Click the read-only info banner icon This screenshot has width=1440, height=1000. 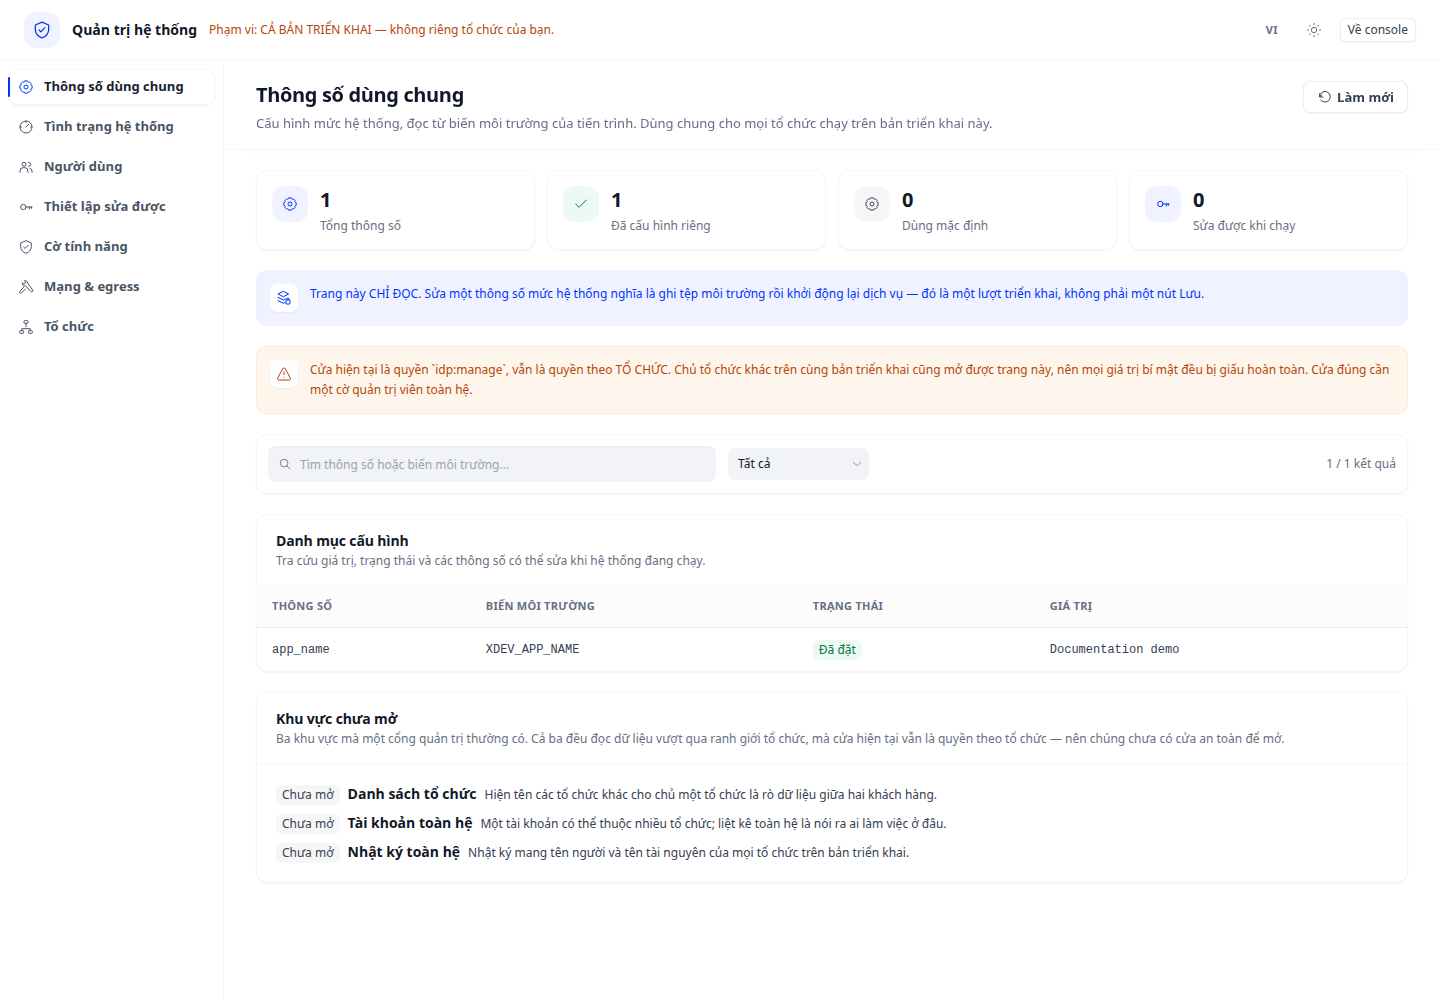click(284, 298)
